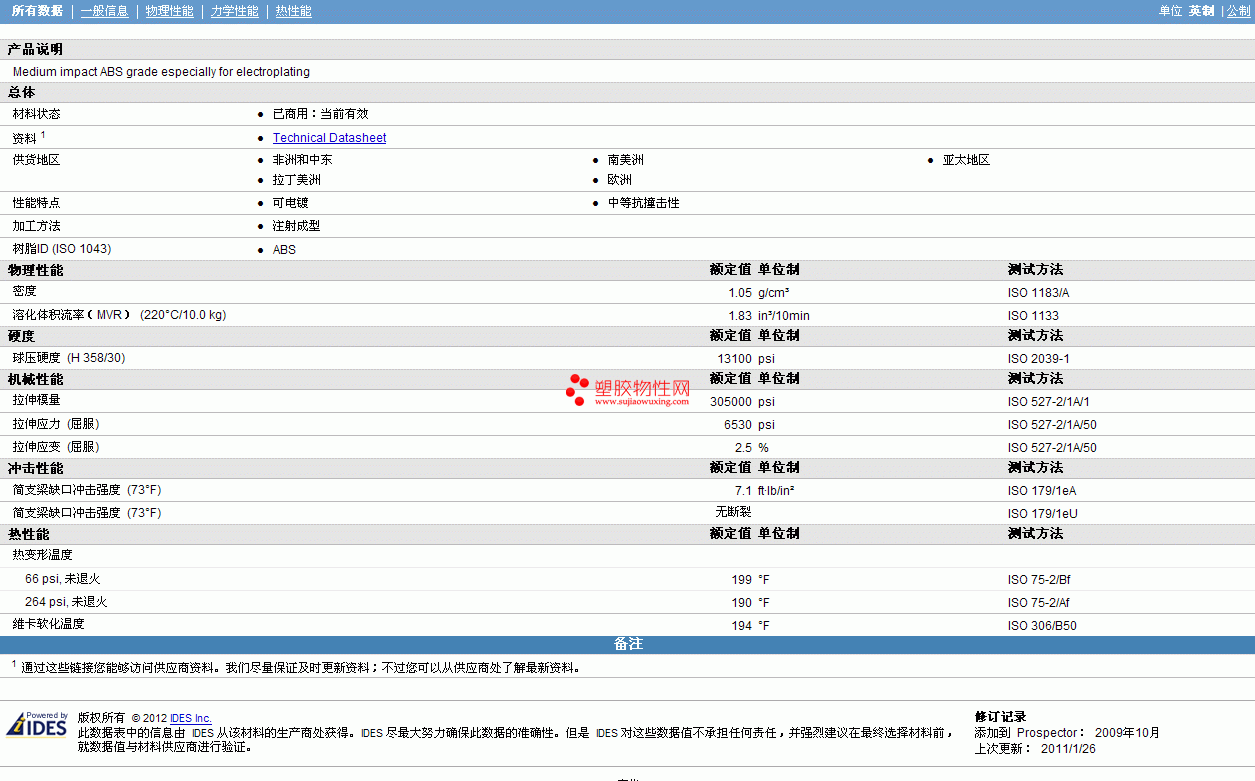Click the 亚太地区 supply region
1255x781 pixels.
tap(966, 160)
